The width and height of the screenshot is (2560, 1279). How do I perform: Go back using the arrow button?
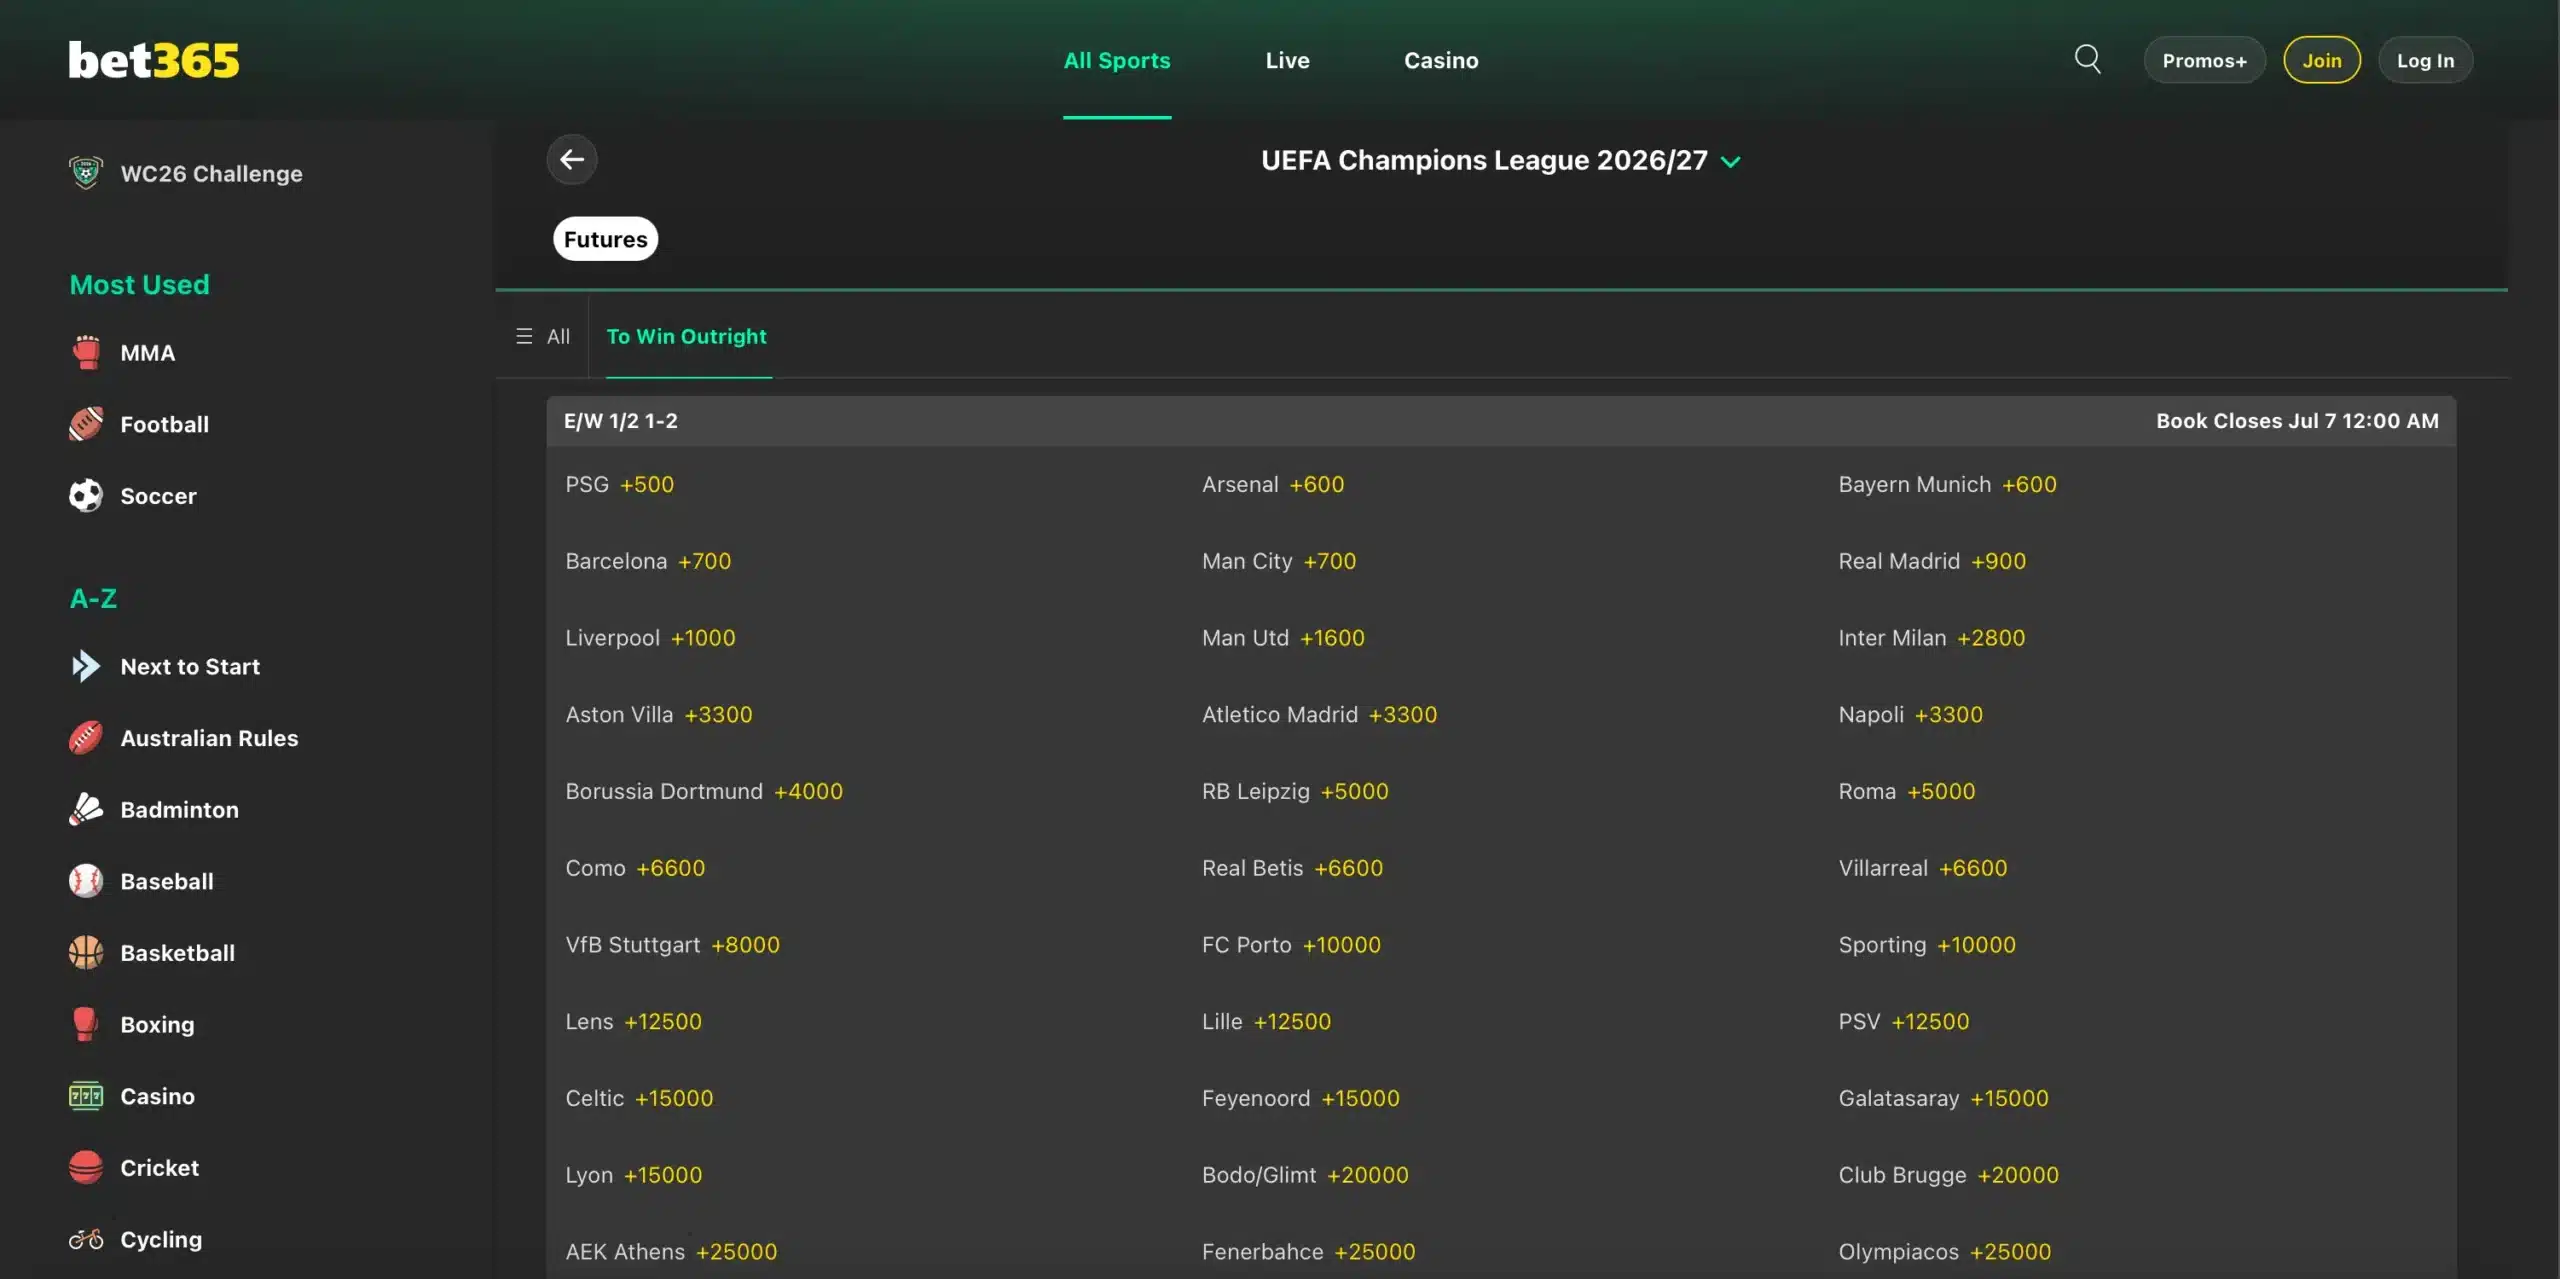click(x=572, y=159)
